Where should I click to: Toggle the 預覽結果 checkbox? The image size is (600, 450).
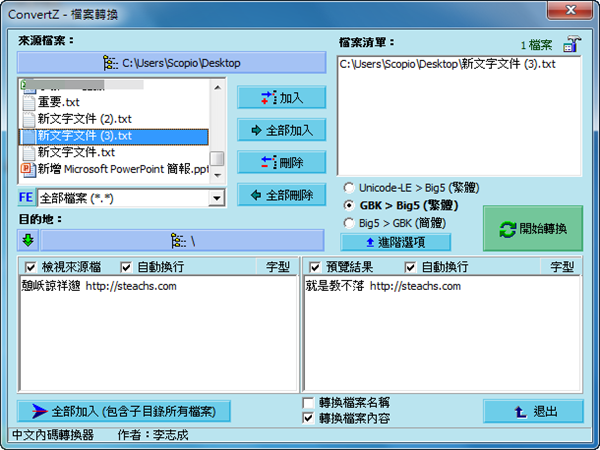click(315, 267)
